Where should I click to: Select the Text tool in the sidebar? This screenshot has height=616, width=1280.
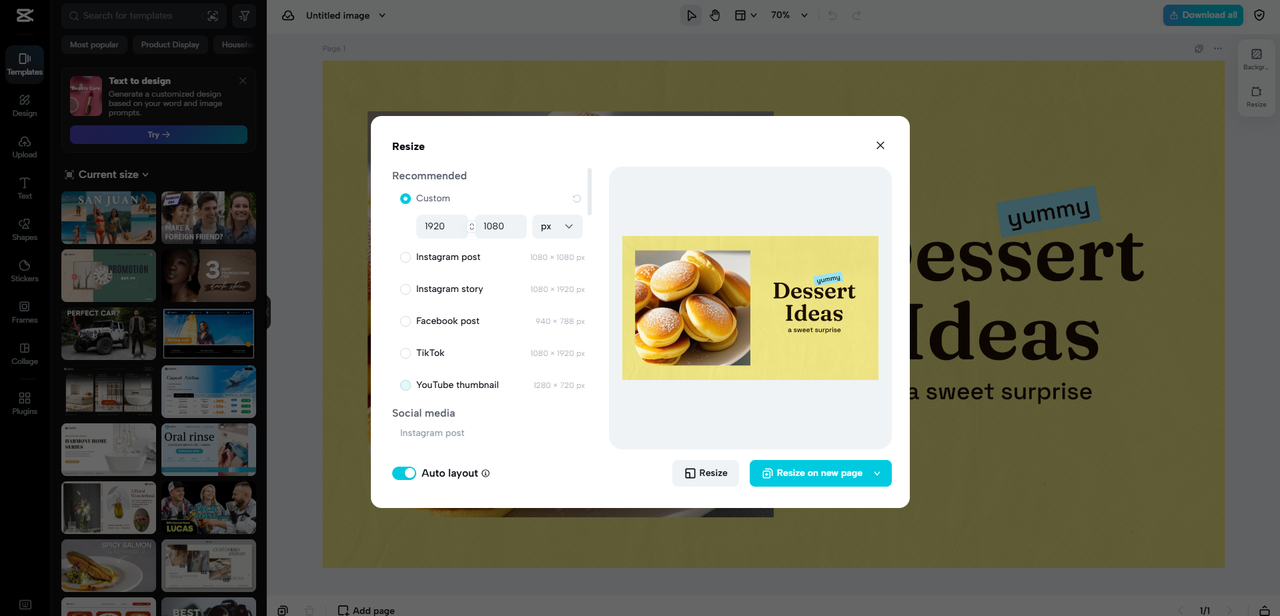click(x=24, y=187)
